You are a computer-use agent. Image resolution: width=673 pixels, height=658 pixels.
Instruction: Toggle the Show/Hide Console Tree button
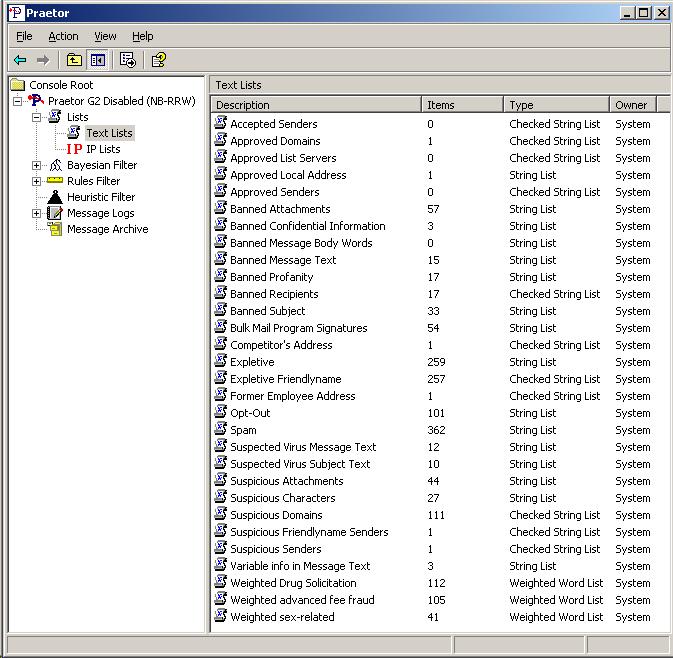98,60
